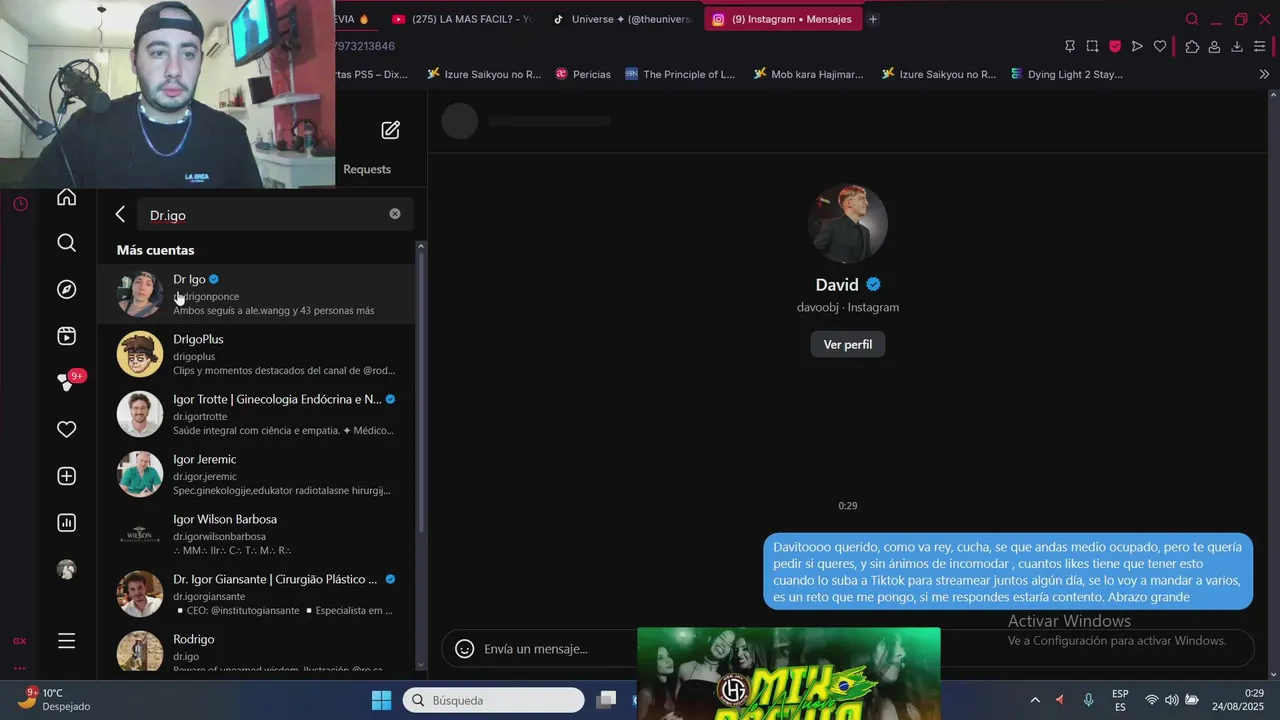Click the Ver perfil button
The image size is (1280, 720).
(847, 344)
